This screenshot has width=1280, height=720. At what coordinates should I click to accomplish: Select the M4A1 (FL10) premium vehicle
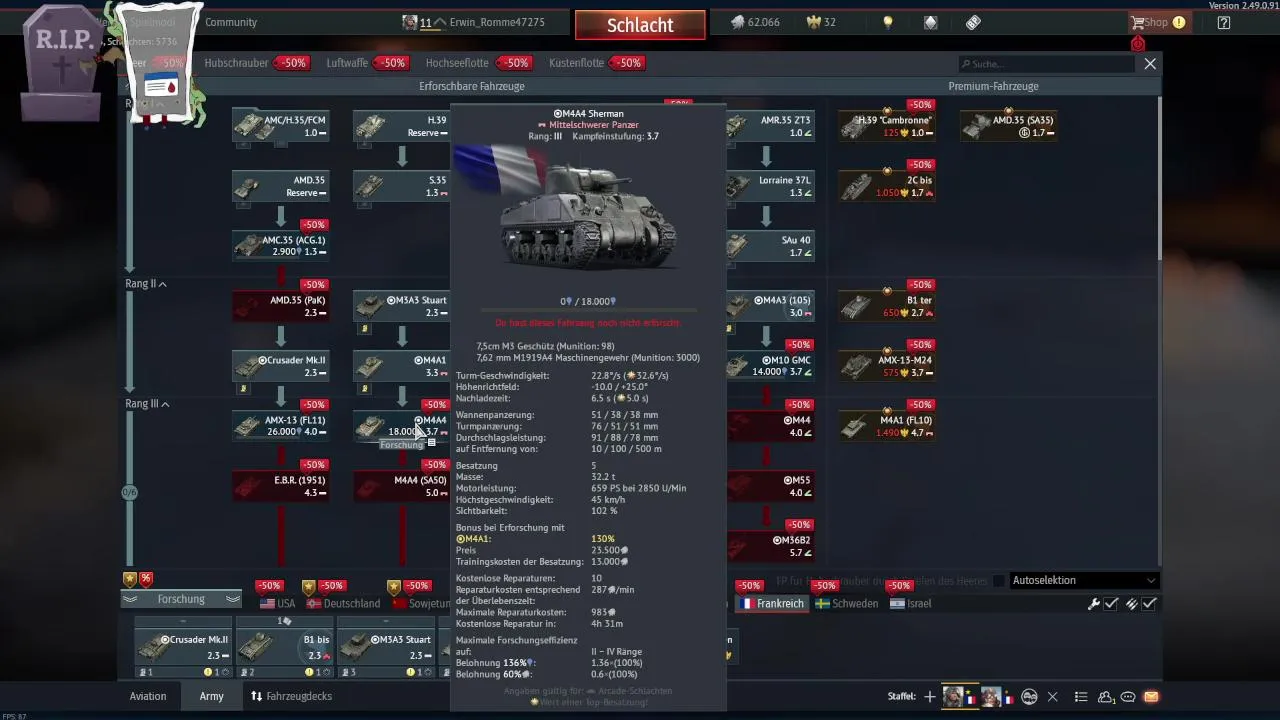coord(886,426)
